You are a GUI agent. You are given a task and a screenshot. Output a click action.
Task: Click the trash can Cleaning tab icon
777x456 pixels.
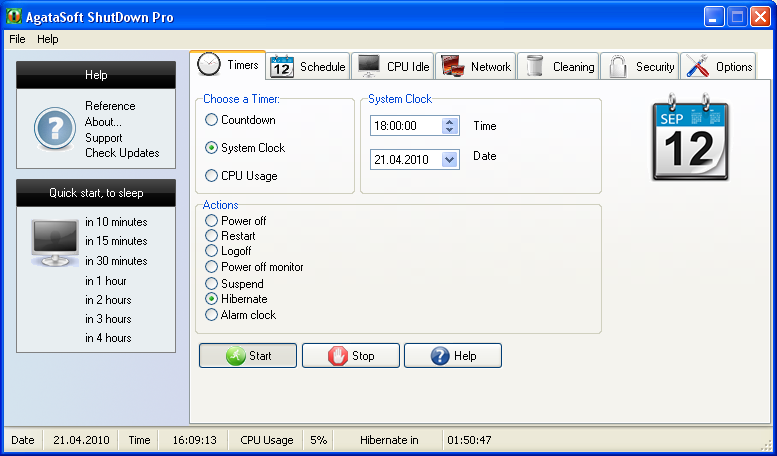click(x=535, y=66)
